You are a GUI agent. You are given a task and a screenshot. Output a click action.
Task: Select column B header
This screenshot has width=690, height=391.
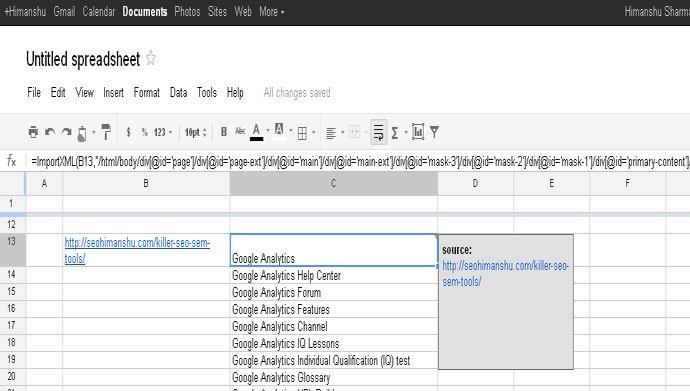[x=146, y=183]
